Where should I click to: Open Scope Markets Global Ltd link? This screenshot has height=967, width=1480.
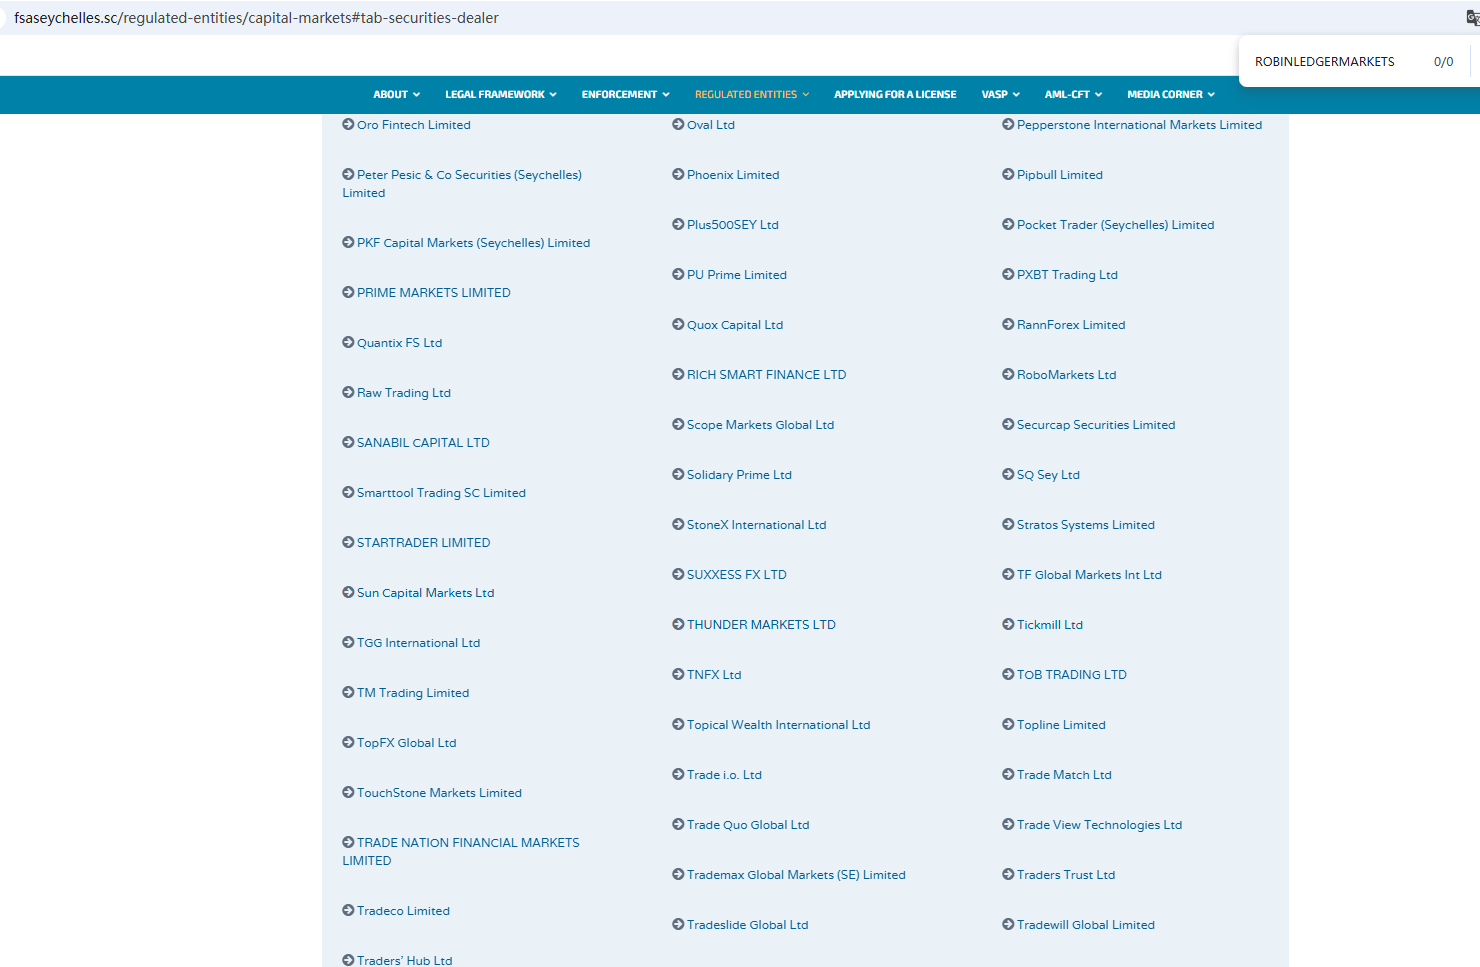760,425
